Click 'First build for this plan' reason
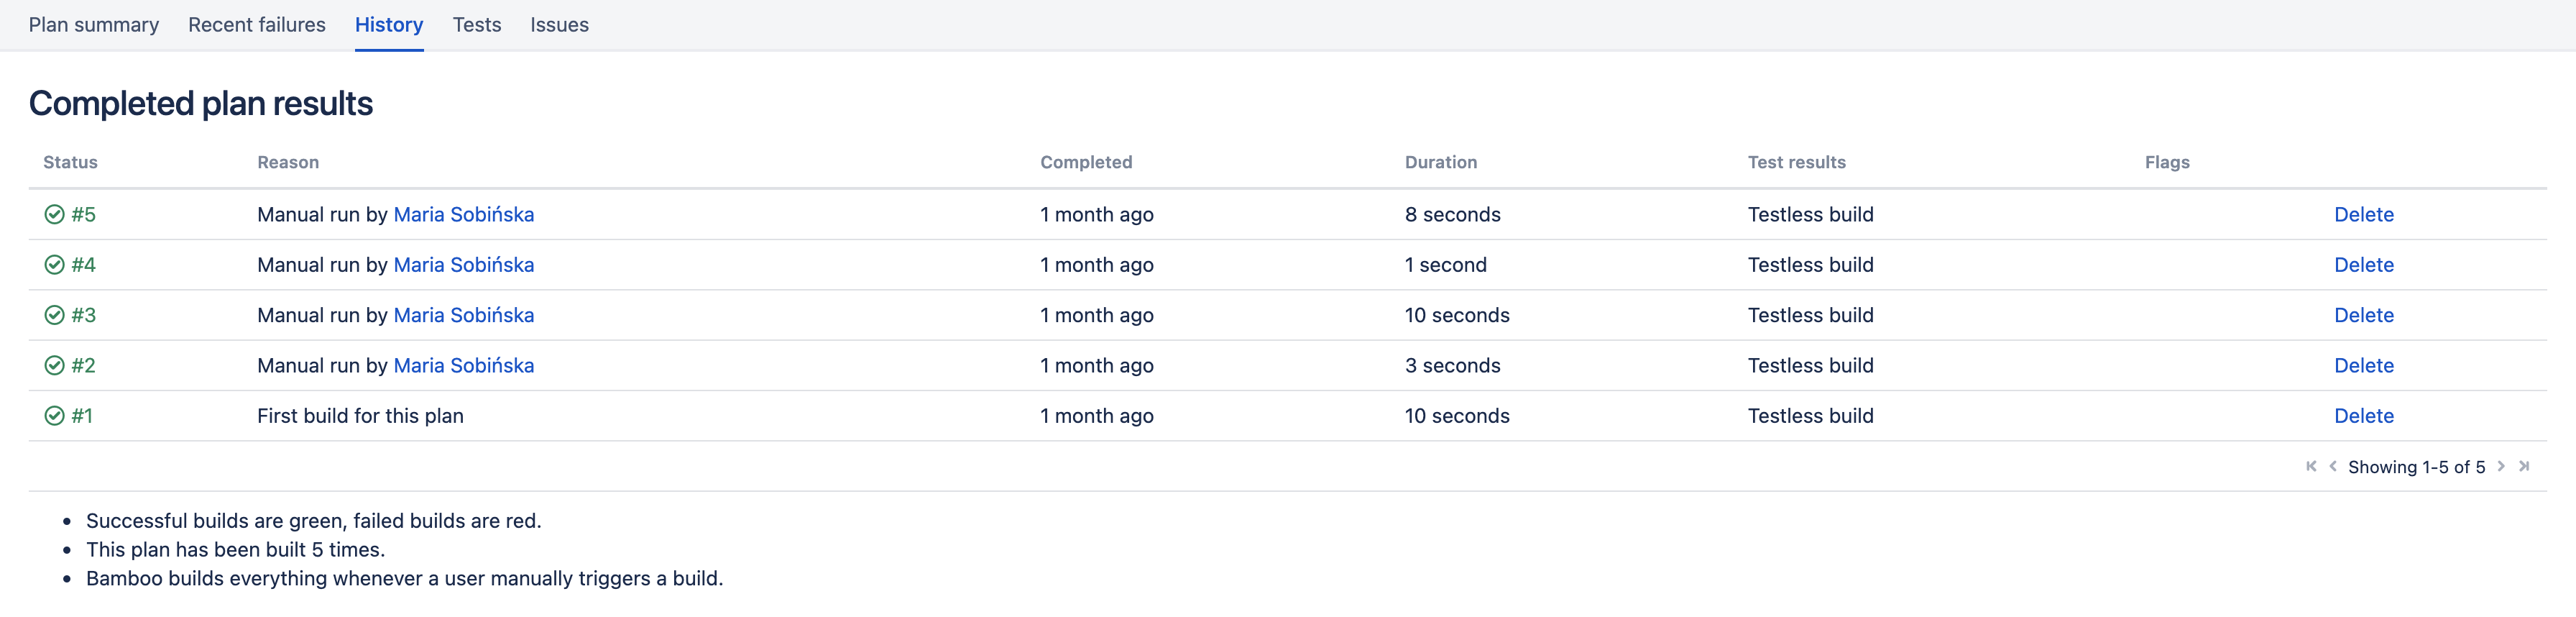 (360, 416)
